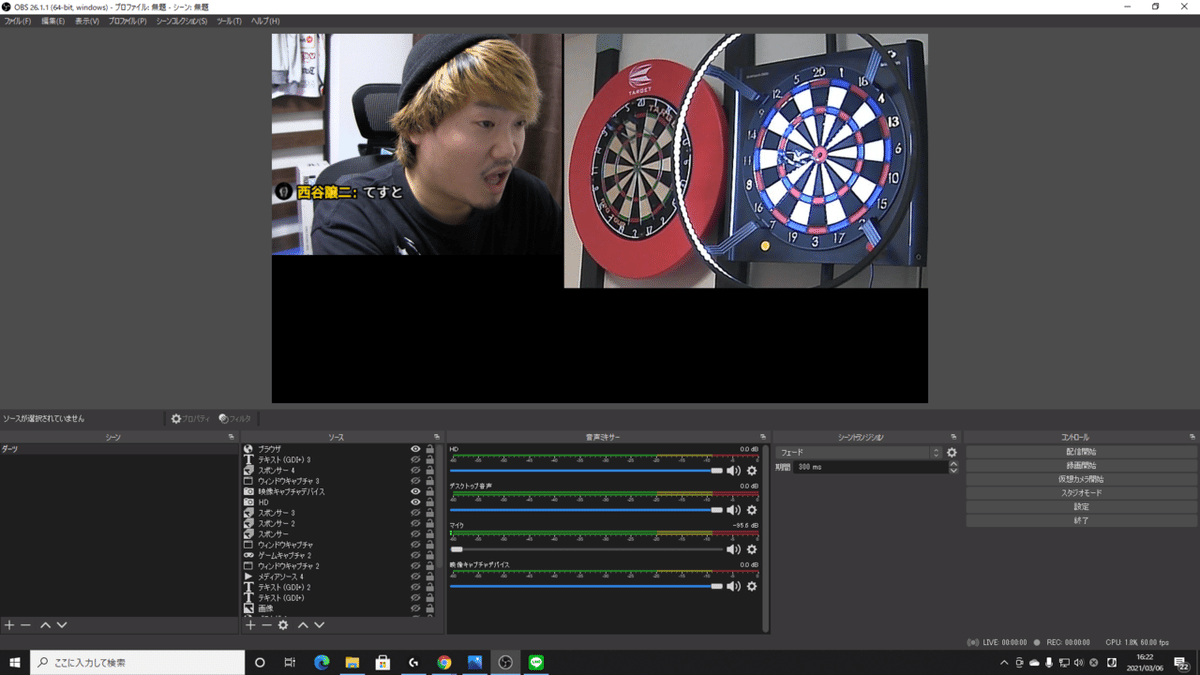
Task: Open Microsoft Edge from the taskbar
Action: [x=321, y=662]
